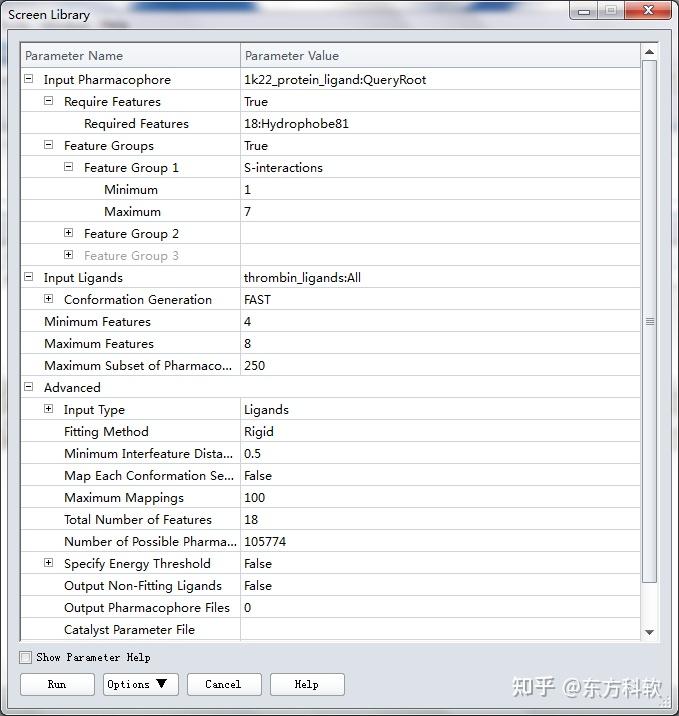Click the Feature Groups True value

pos(256,146)
